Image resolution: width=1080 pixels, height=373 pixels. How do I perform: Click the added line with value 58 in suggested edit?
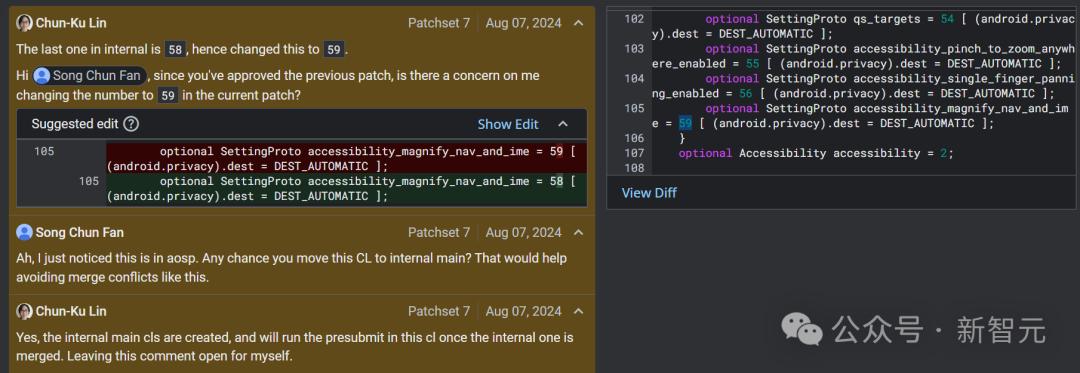click(346, 189)
